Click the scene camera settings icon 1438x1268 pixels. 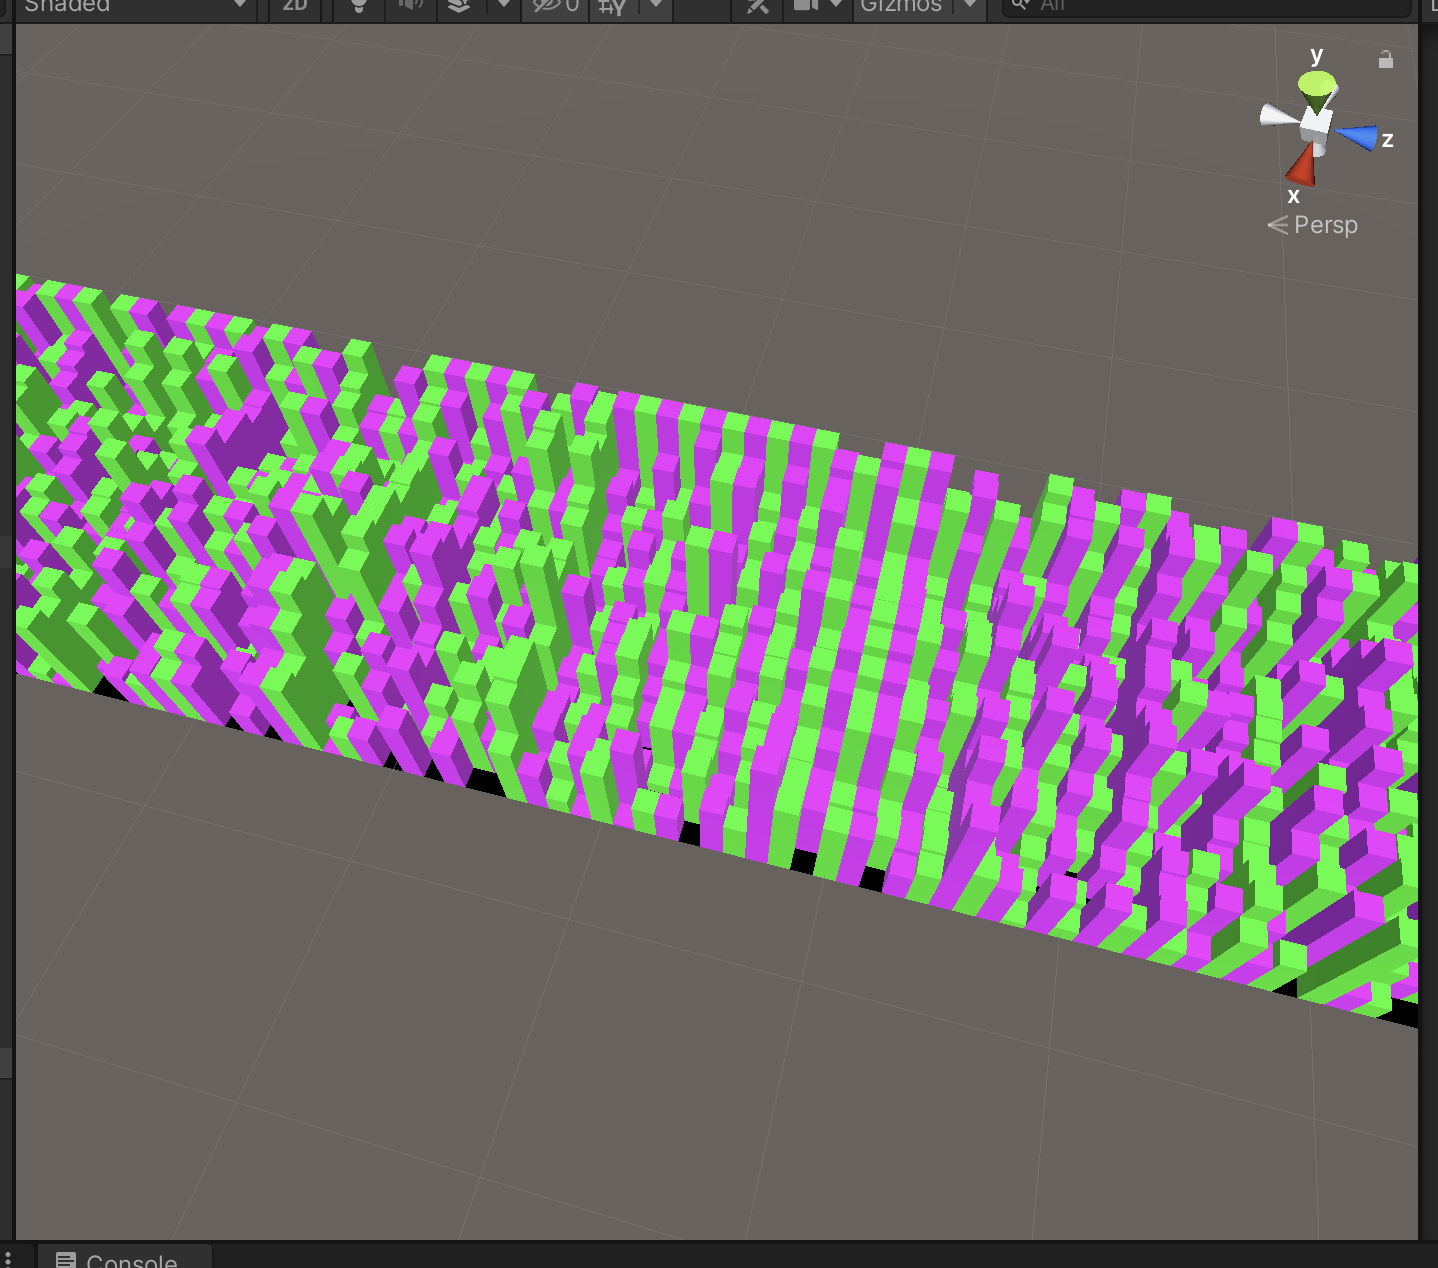tap(806, 6)
